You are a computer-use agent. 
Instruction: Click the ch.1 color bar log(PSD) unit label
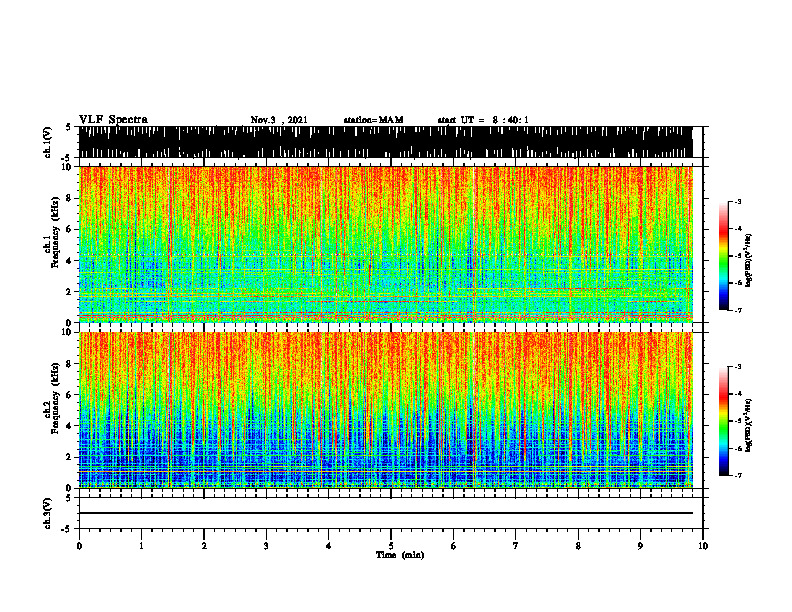(749, 260)
